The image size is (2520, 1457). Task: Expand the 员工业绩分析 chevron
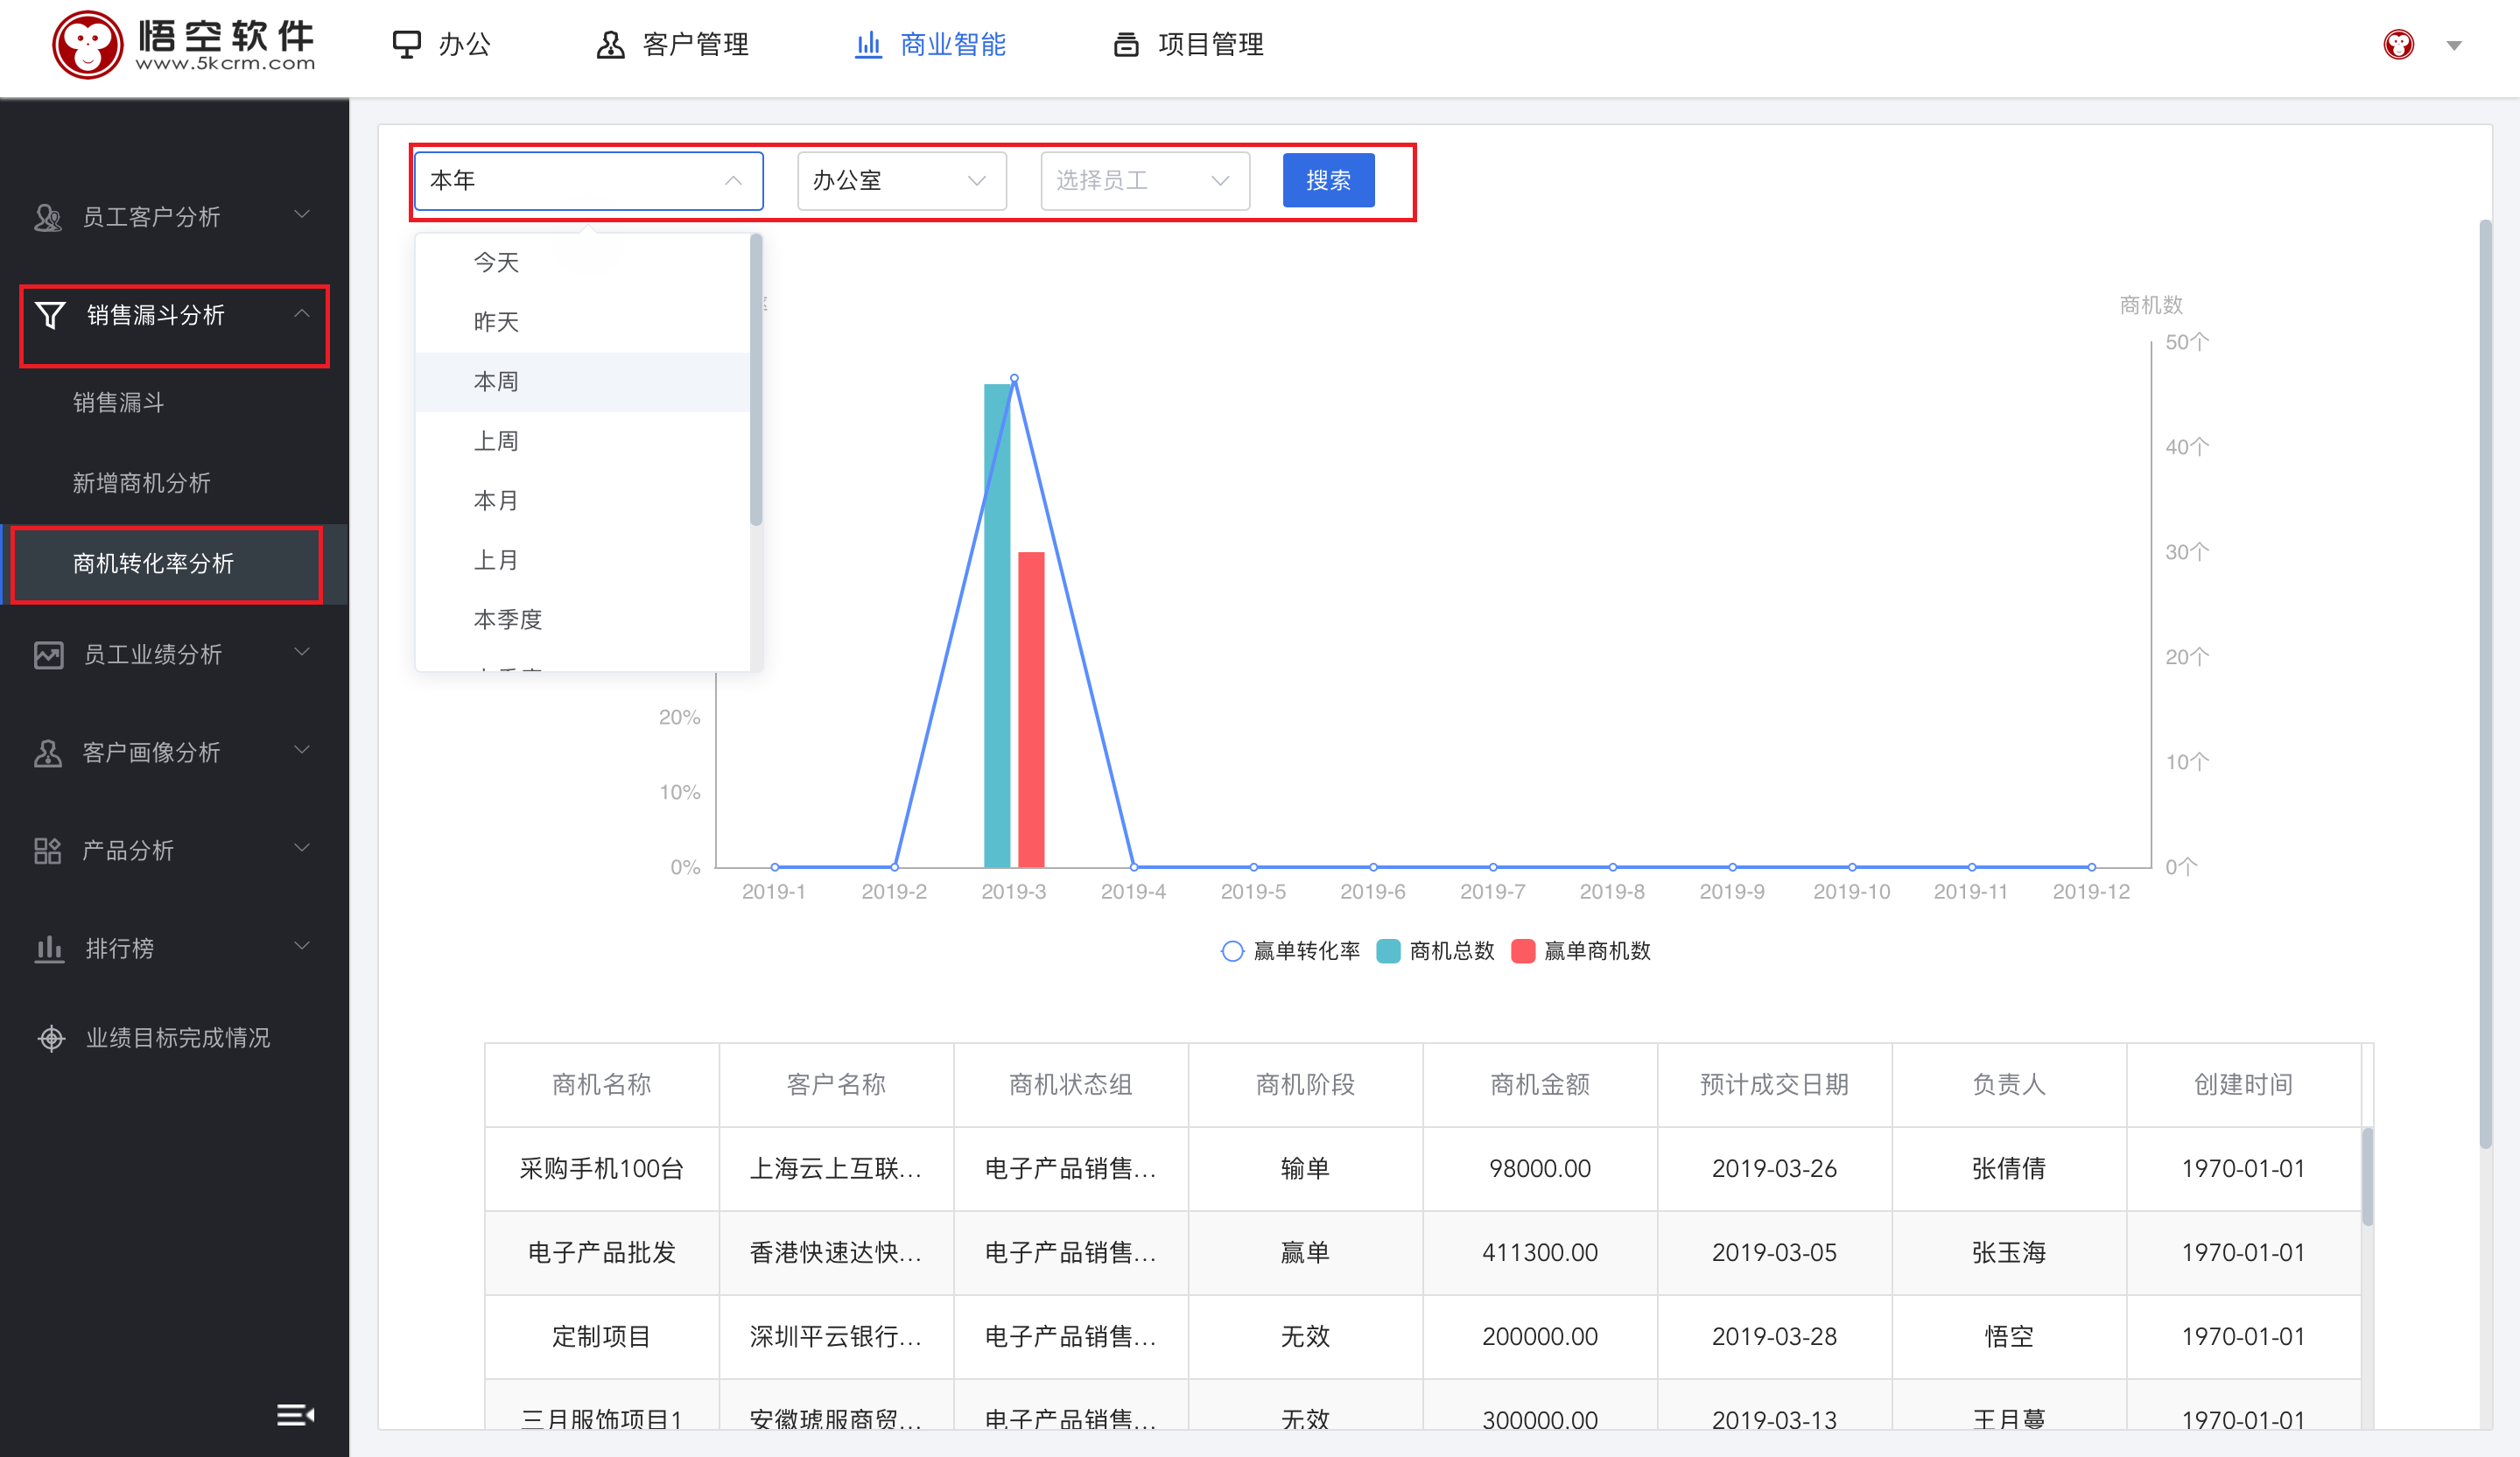click(302, 652)
